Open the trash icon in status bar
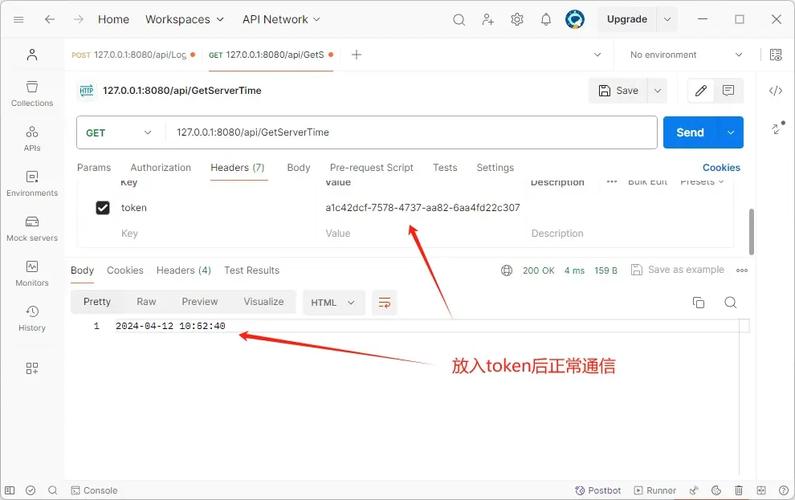 coord(739,490)
